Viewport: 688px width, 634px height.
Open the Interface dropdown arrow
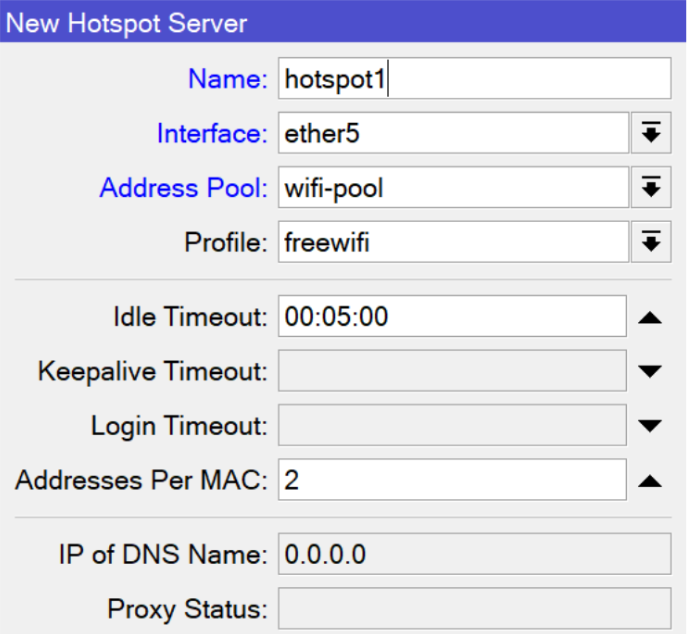[x=651, y=133]
